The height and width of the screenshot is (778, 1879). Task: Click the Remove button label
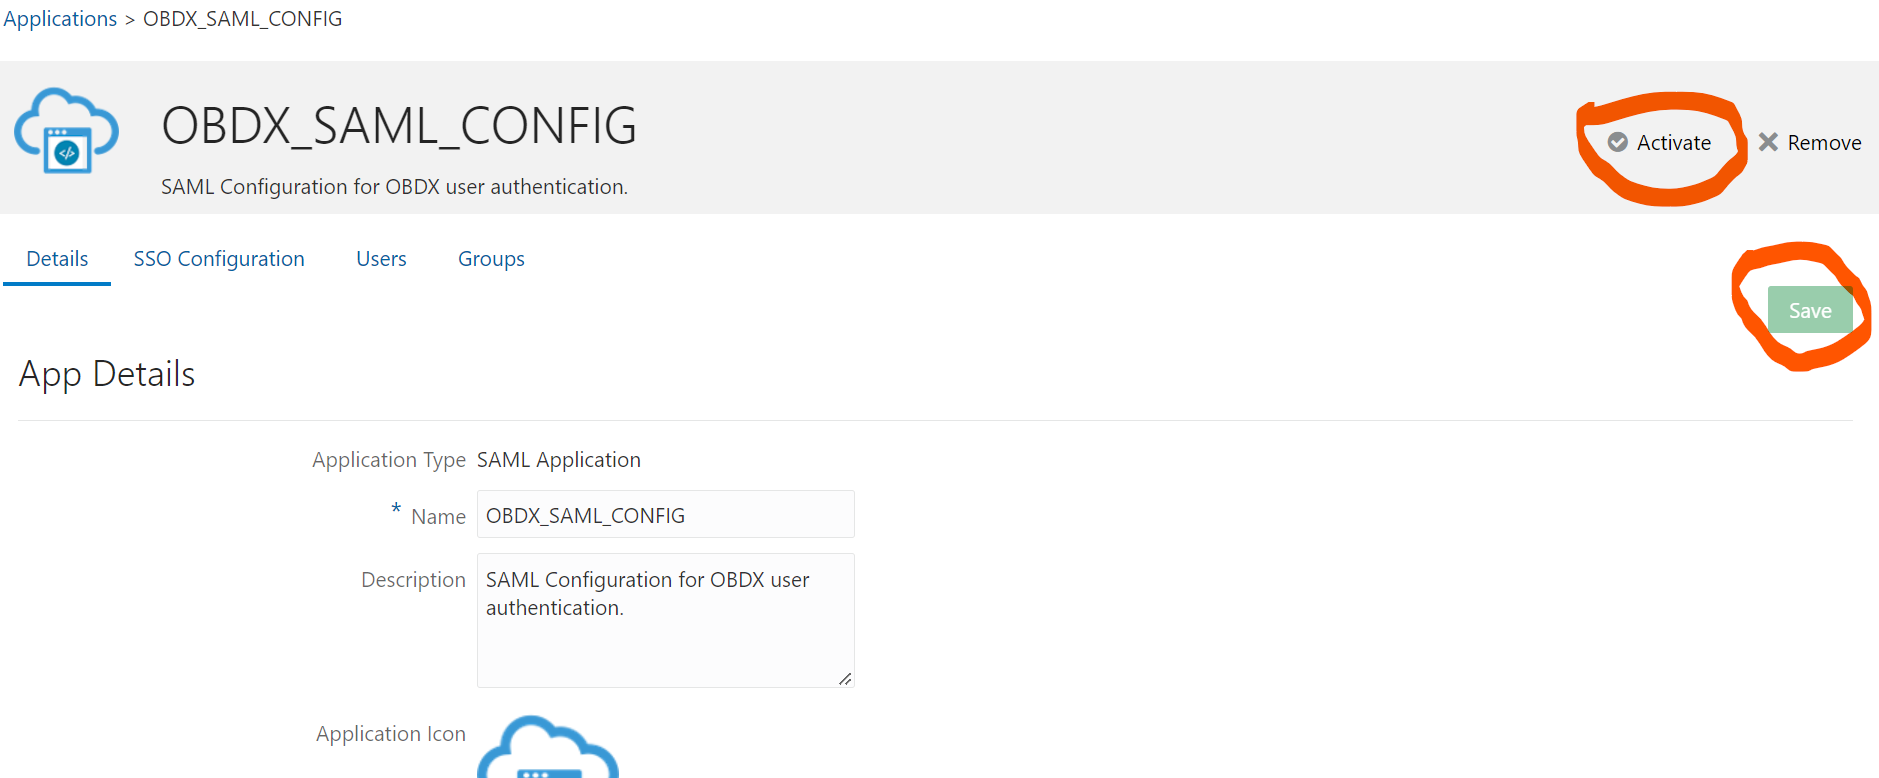pyautogui.click(x=1824, y=143)
